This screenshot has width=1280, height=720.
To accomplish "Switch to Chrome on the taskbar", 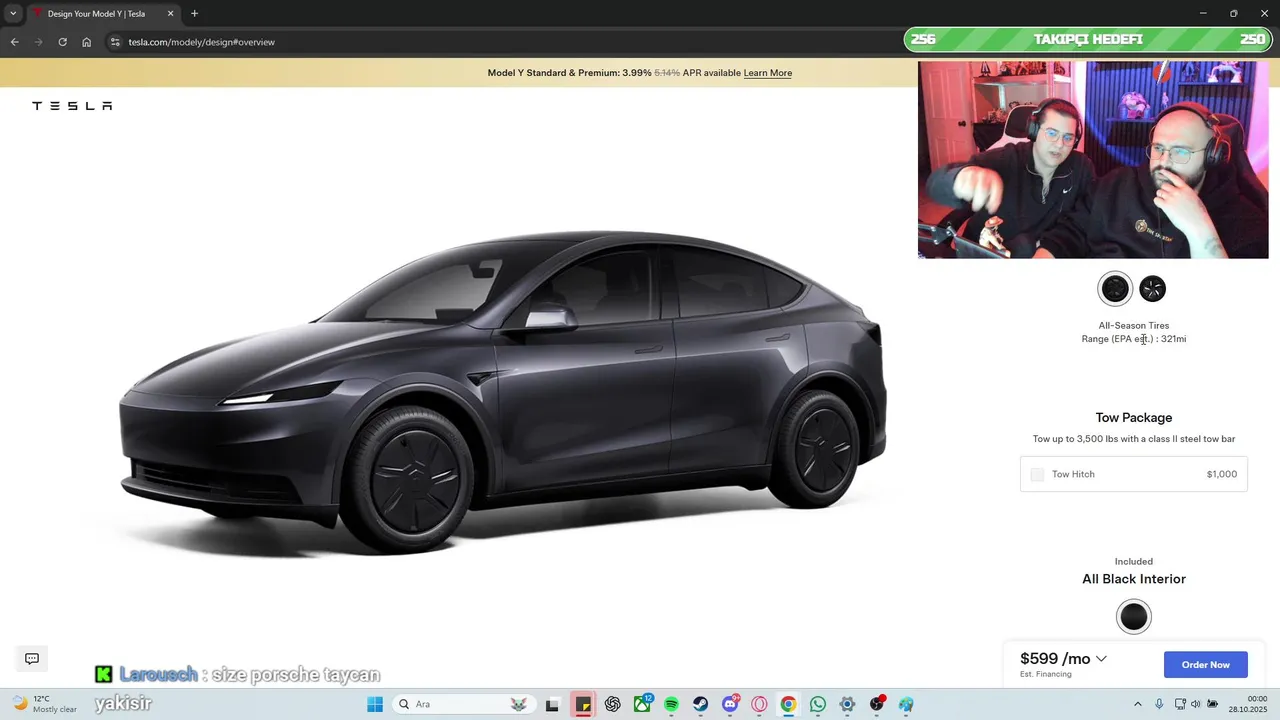I will (x=788, y=704).
